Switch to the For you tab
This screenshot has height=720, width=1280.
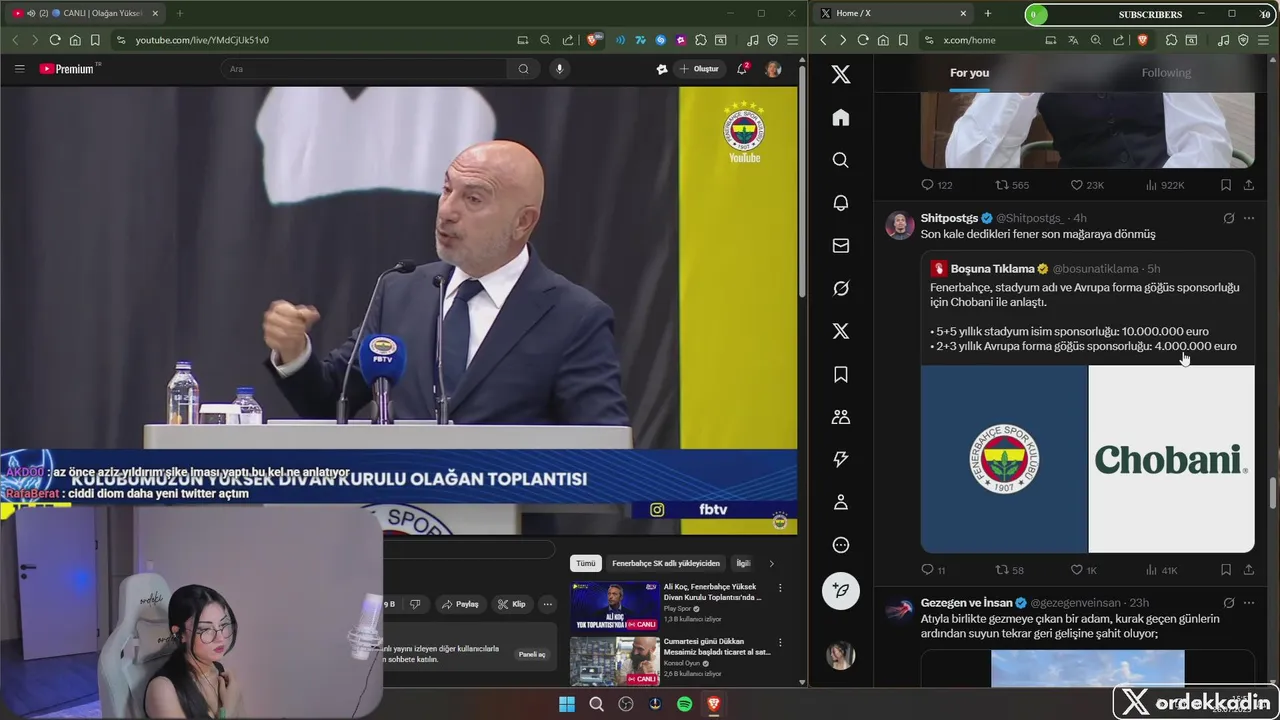pyautogui.click(x=969, y=73)
